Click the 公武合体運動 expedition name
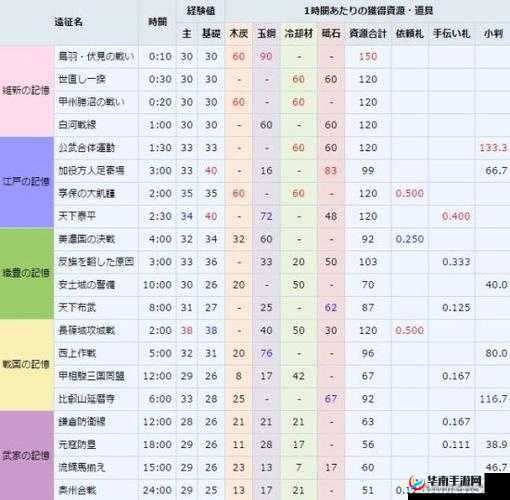 (x=87, y=148)
